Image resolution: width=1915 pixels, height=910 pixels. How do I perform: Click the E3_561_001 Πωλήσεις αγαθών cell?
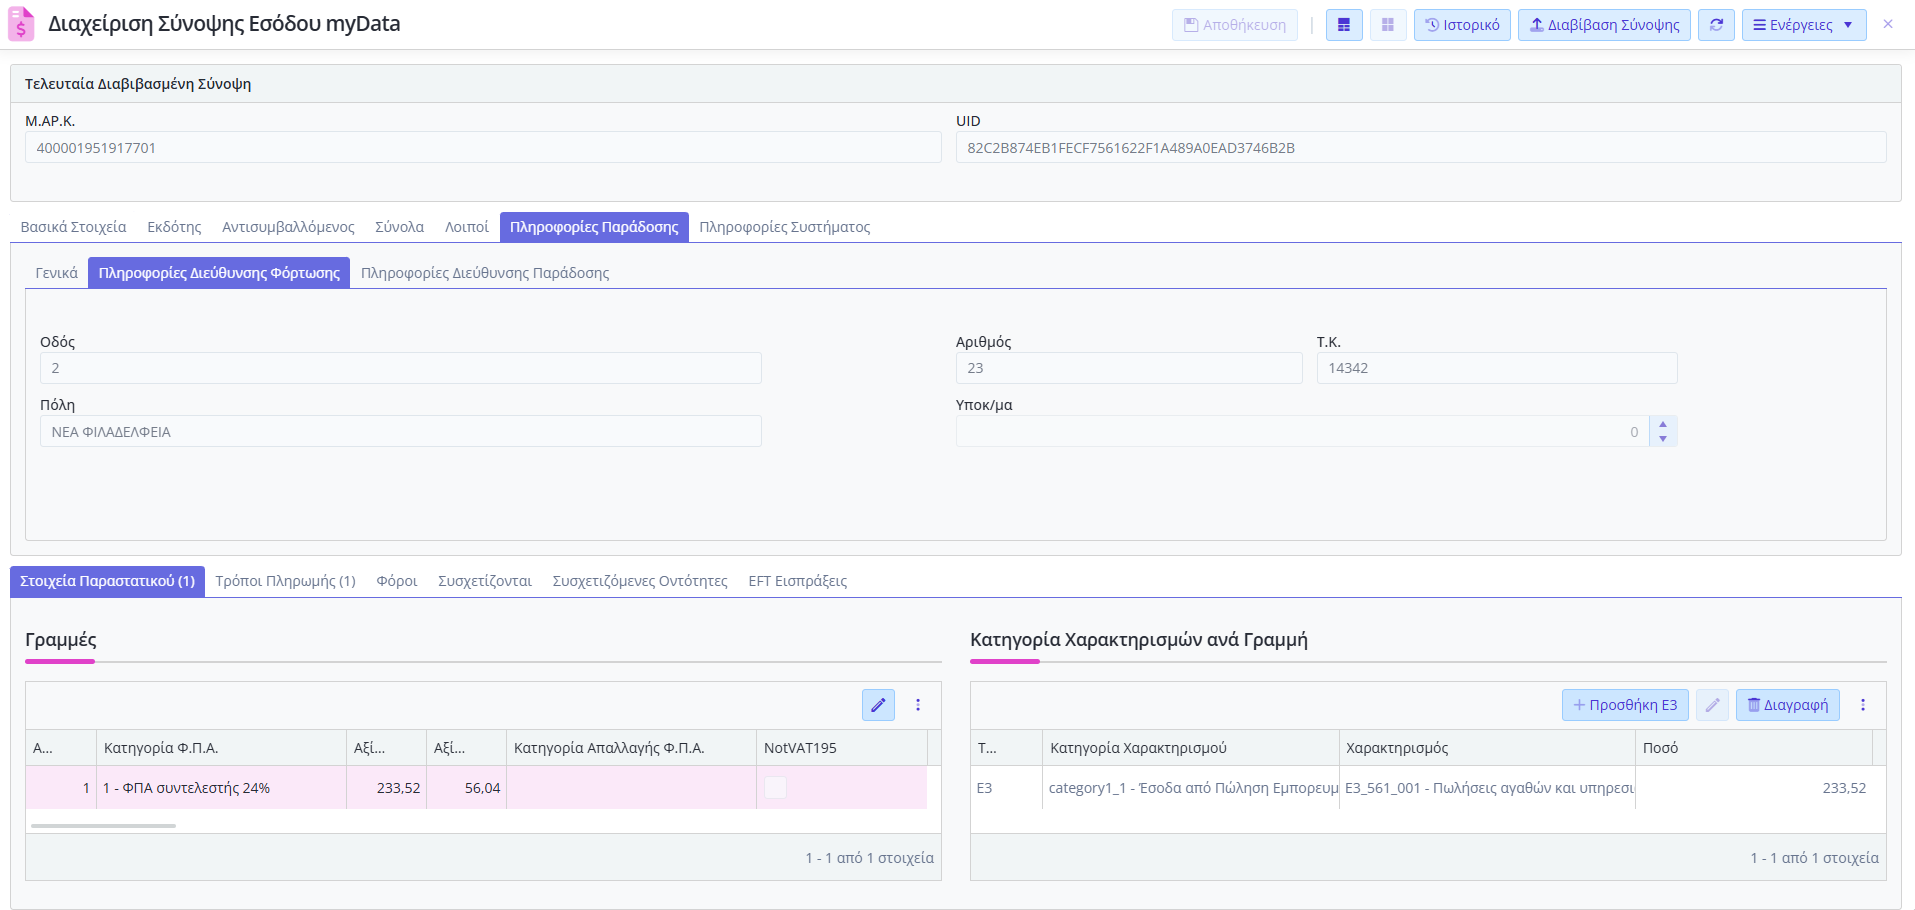(1487, 788)
